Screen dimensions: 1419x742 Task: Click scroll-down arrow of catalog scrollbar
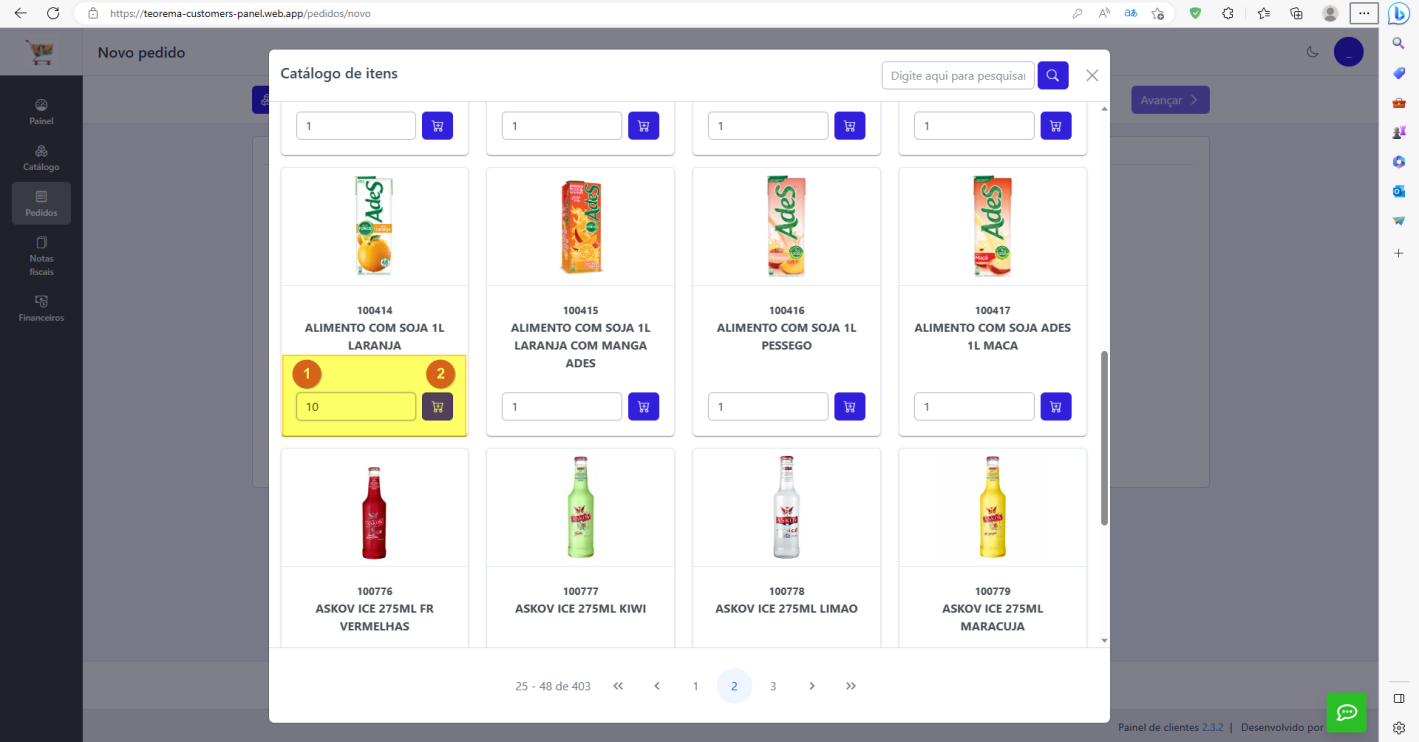tap(1104, 640)
